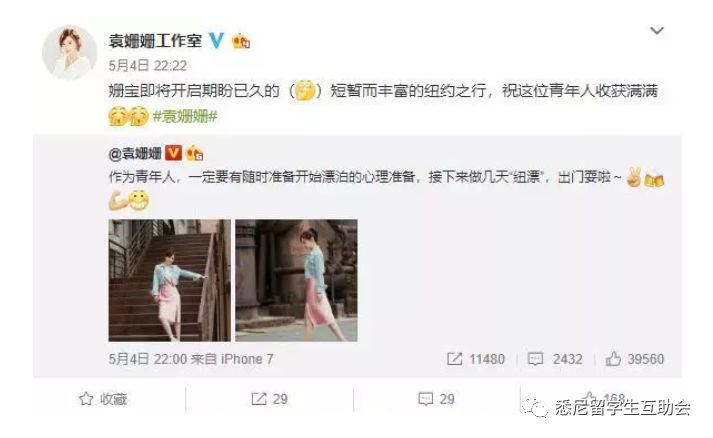713x438 pixels.
Task: Click the crown membership badge beside blue V
Action: [241, 41]
